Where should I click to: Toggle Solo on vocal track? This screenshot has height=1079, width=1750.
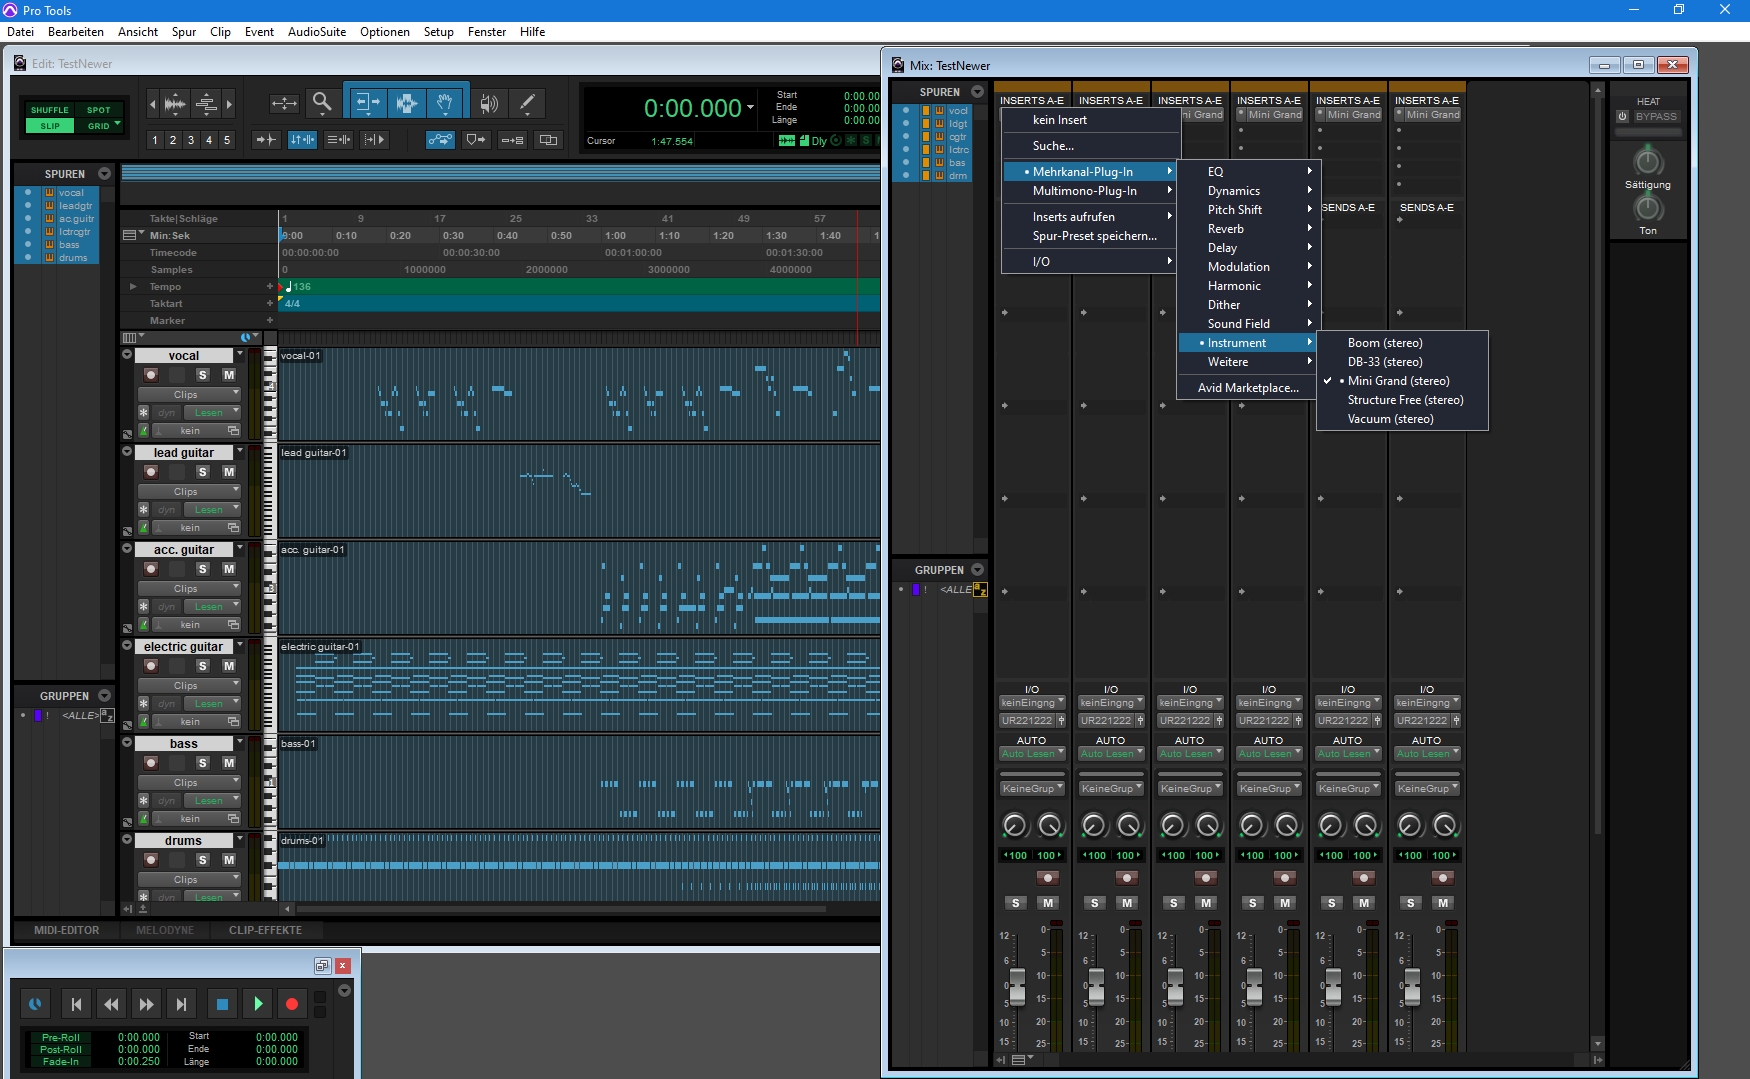coord(203,375)
